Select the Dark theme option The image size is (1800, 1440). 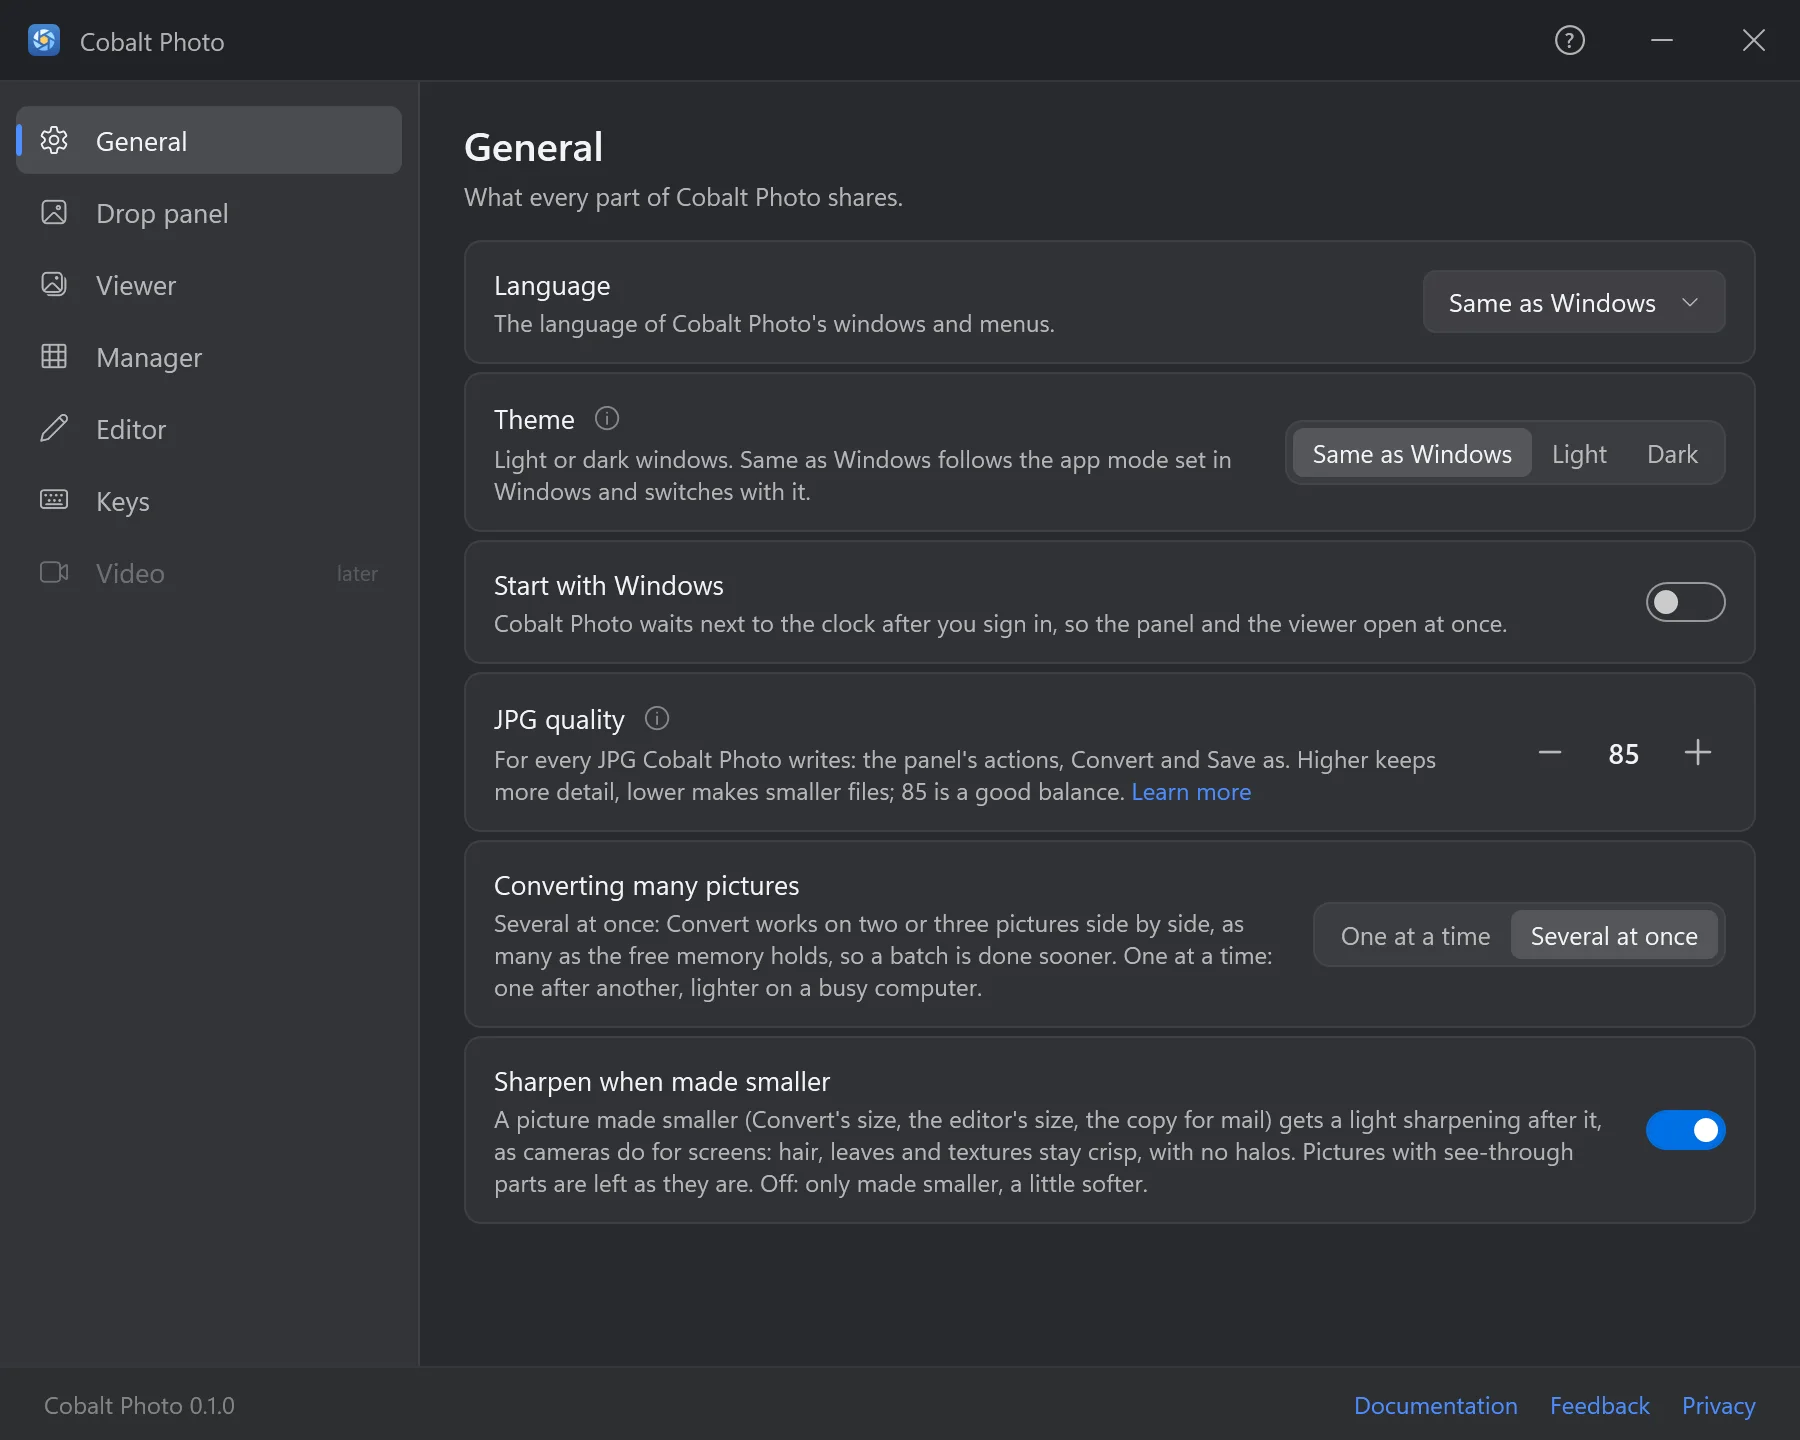[x=1672, y=454]
